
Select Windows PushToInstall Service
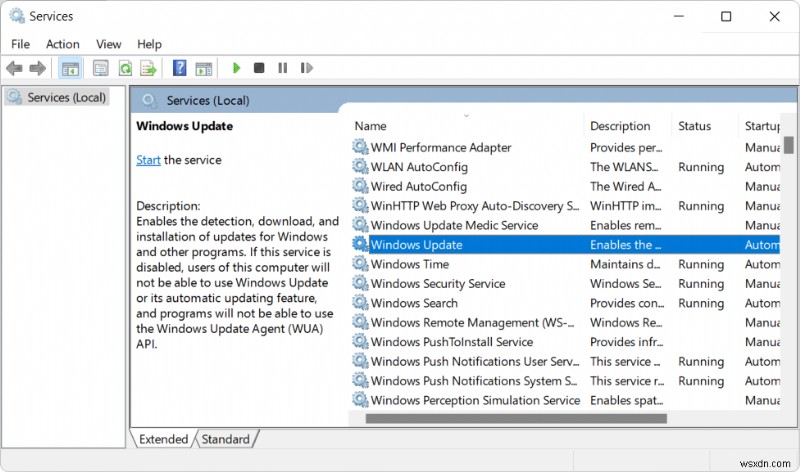coord(452,342)
